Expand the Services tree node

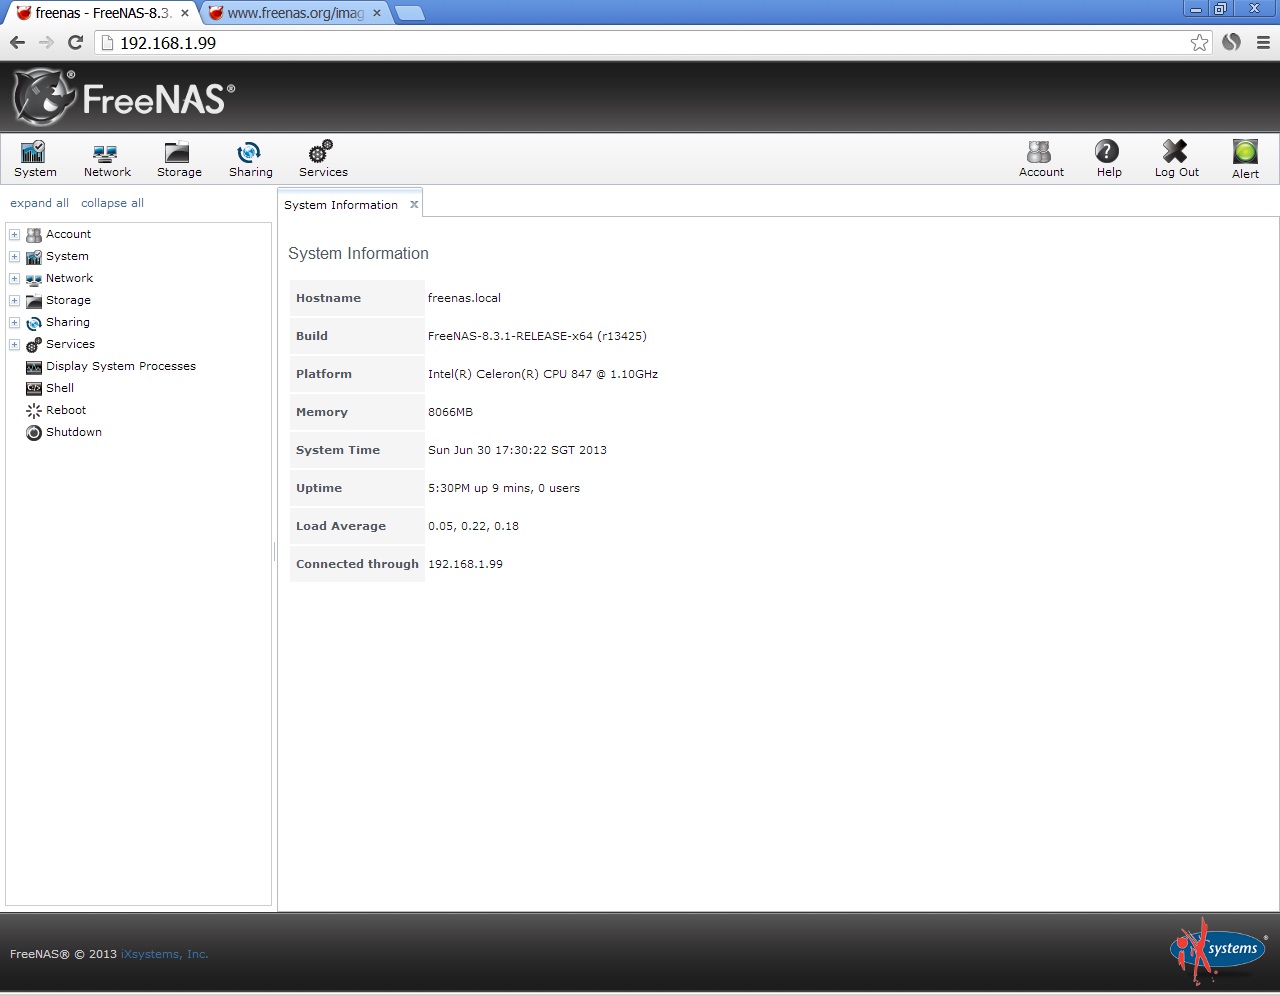[x=13, y=344]
